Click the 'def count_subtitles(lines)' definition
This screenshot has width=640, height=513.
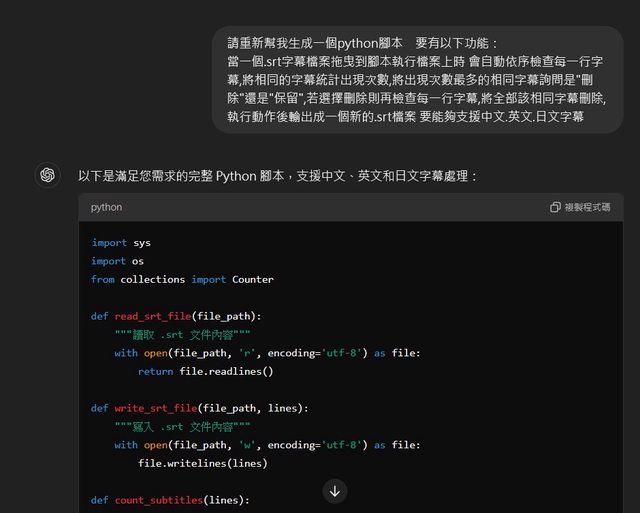click(171, 500)
